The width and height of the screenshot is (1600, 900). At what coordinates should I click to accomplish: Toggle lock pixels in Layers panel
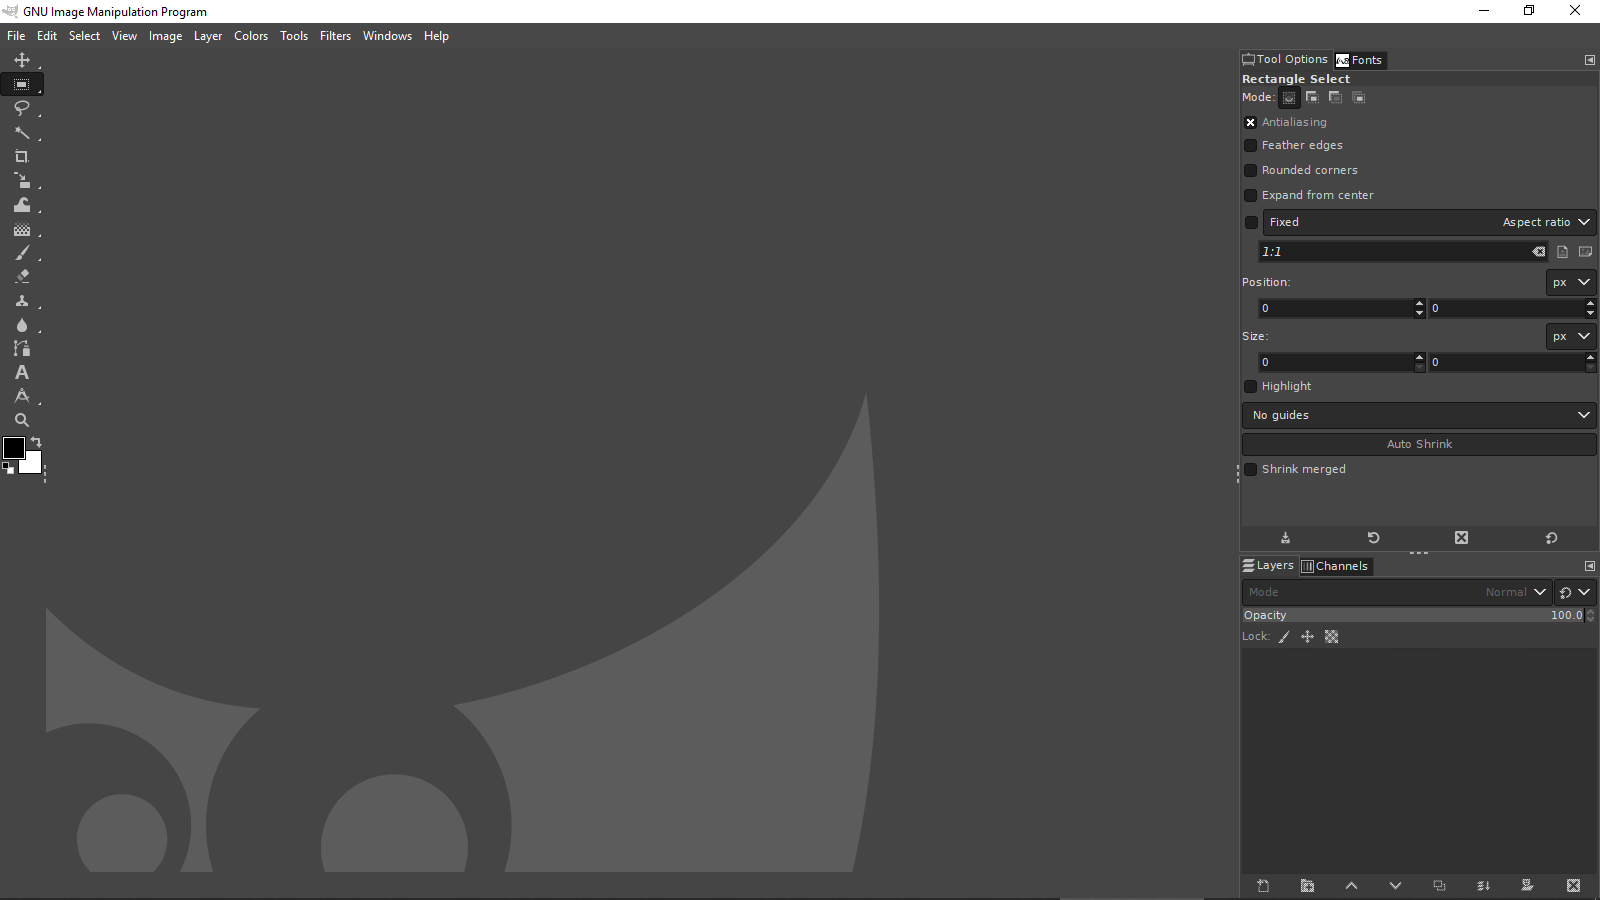tap(1284, 637)
